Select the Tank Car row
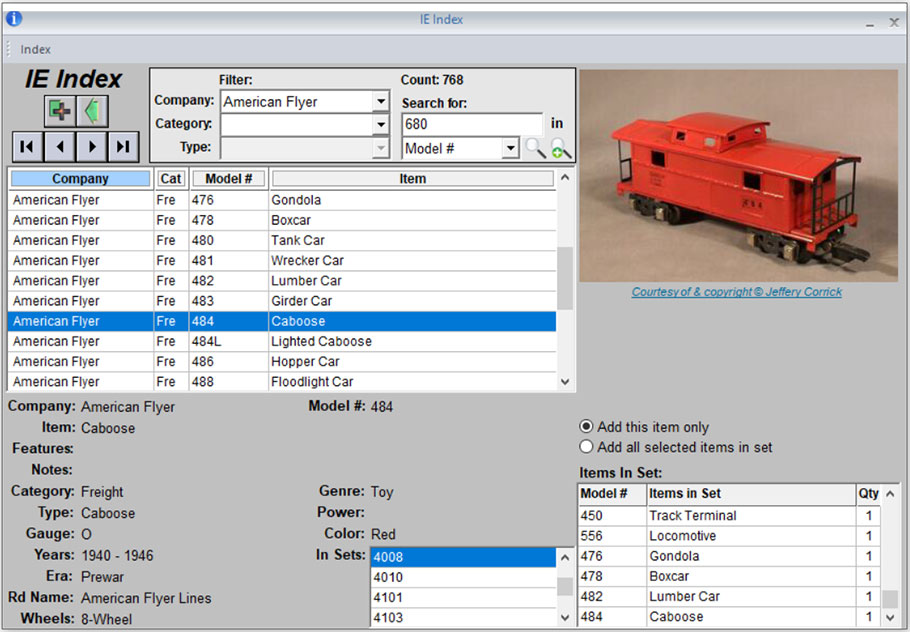 pos(282,240)
